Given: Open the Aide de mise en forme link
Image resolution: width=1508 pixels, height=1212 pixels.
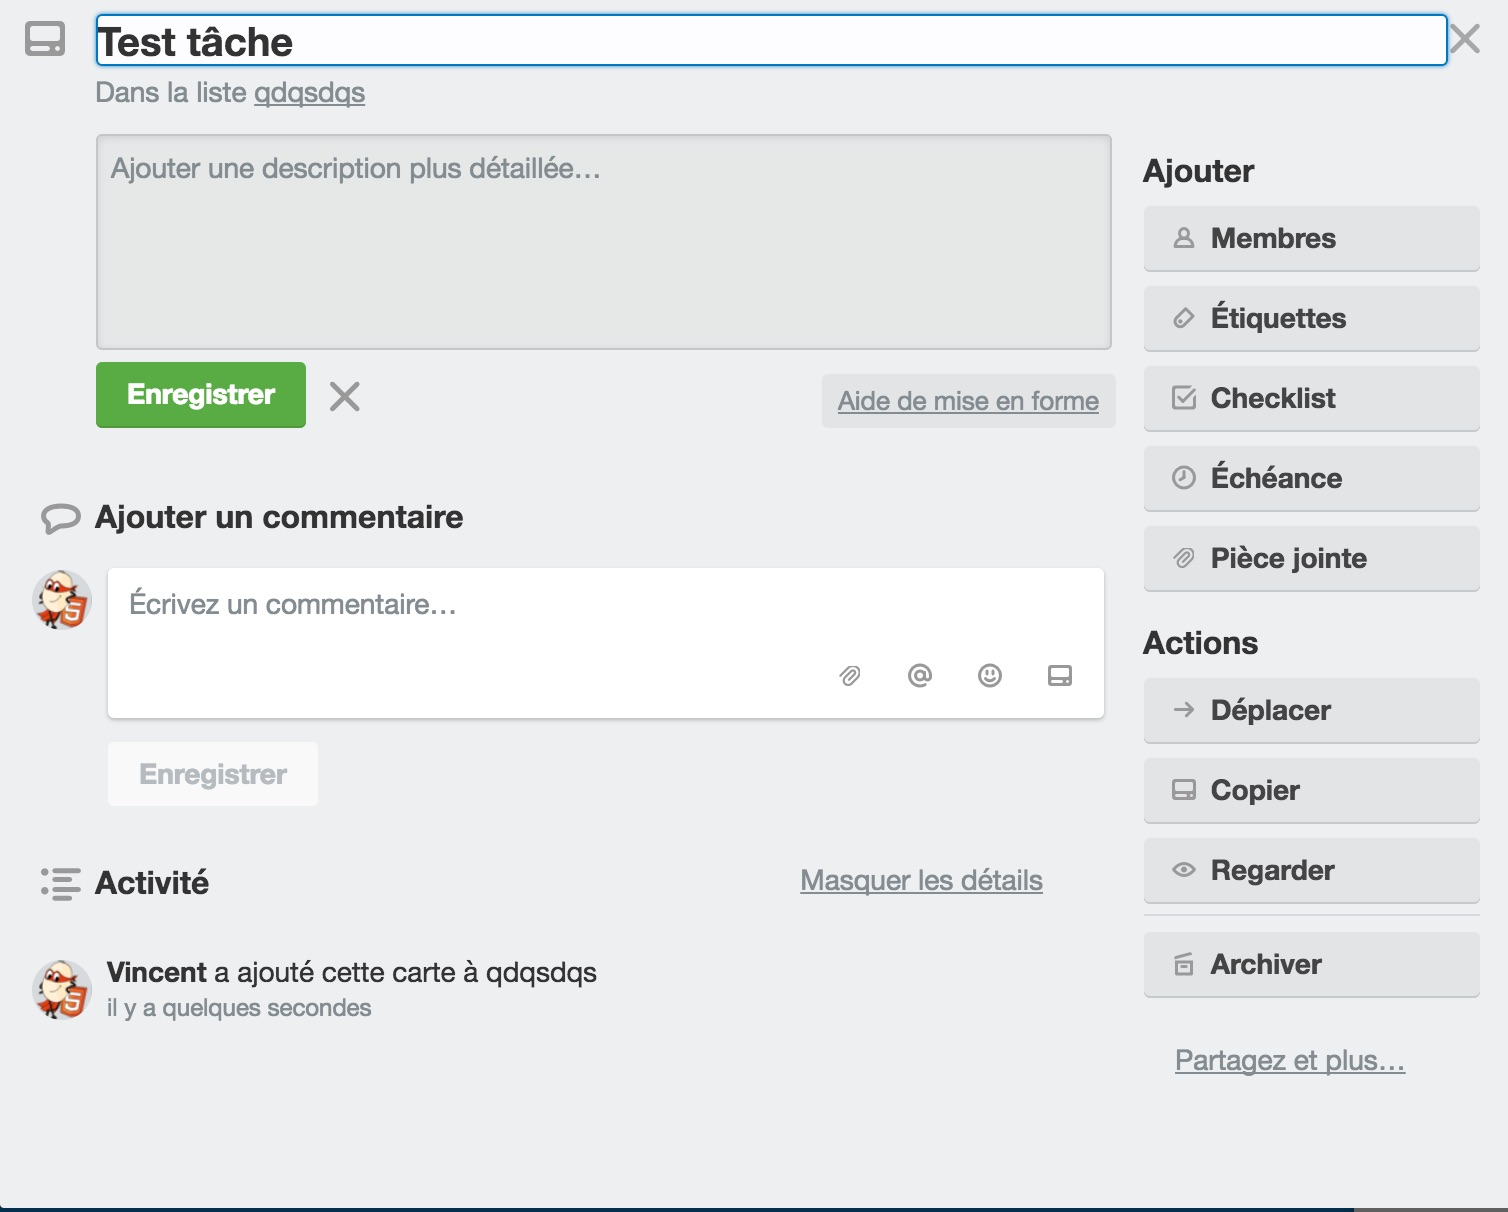Looking at the screenshot, I should point(968,401).
